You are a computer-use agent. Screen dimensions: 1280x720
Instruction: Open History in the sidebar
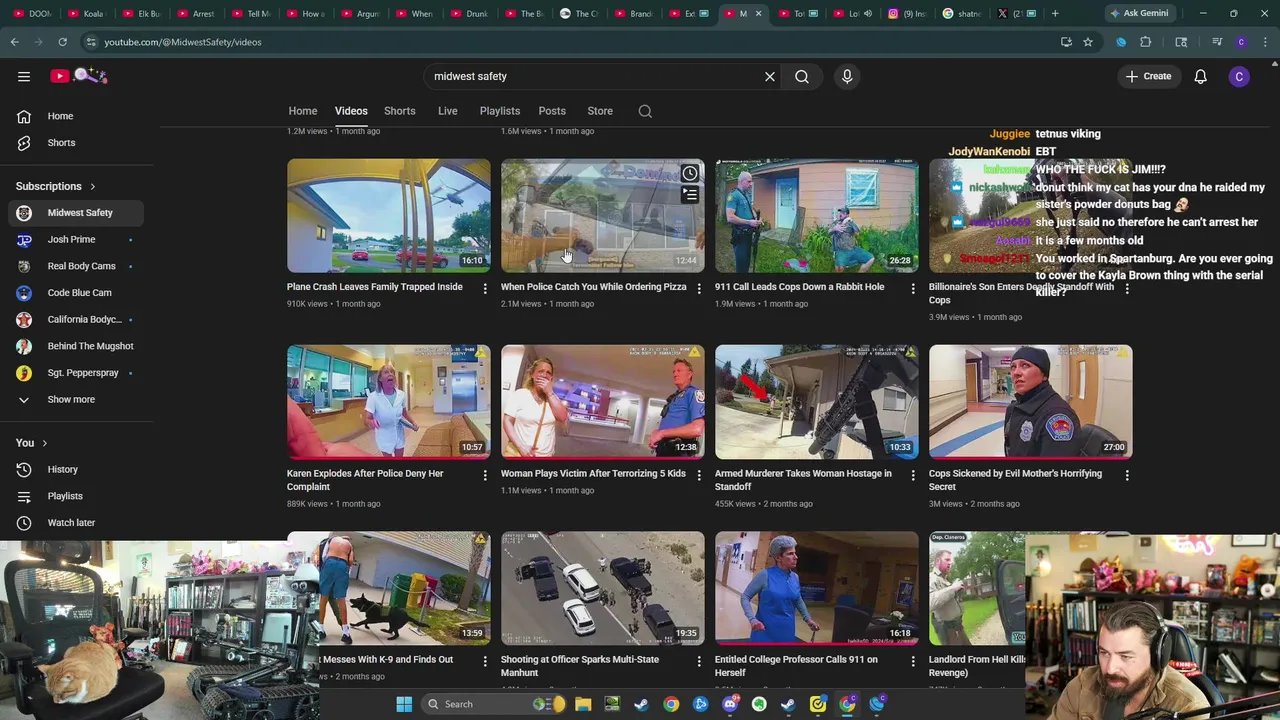[x=76, y=469]
